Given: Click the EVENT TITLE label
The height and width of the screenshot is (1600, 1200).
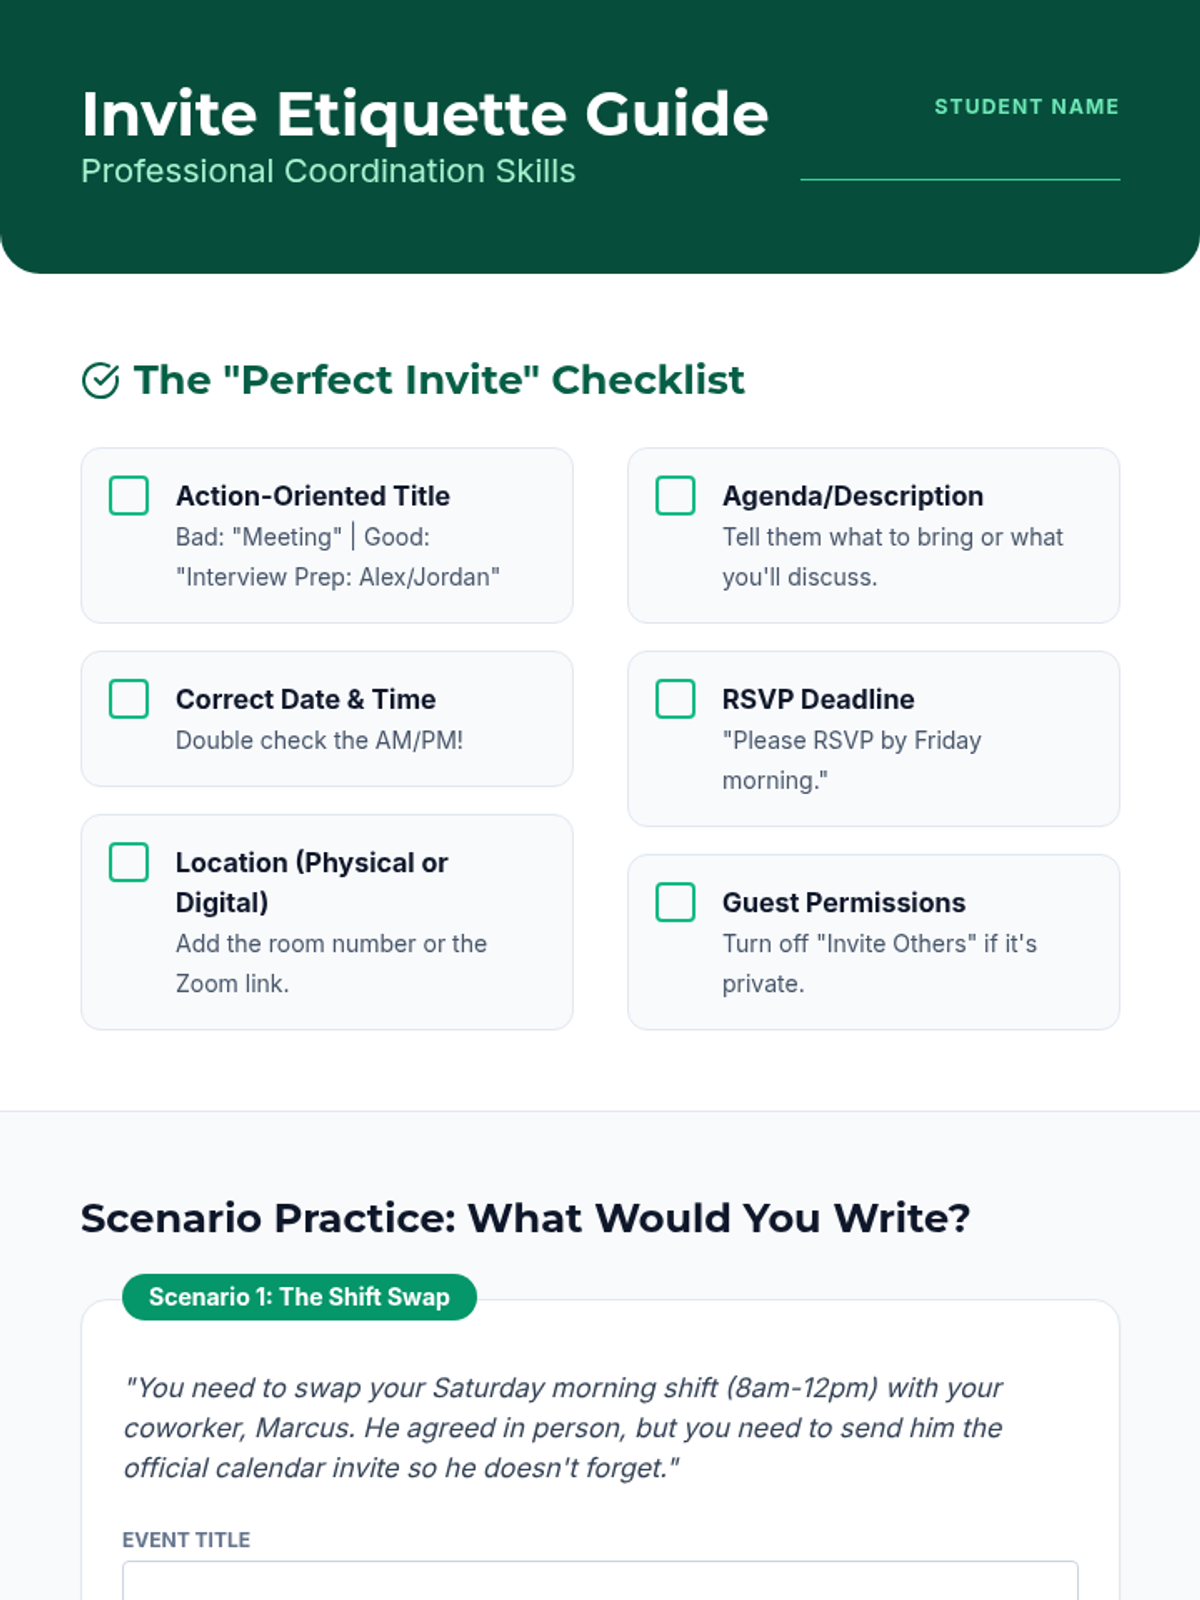Looking at the screenshot, I should 186,1540.
